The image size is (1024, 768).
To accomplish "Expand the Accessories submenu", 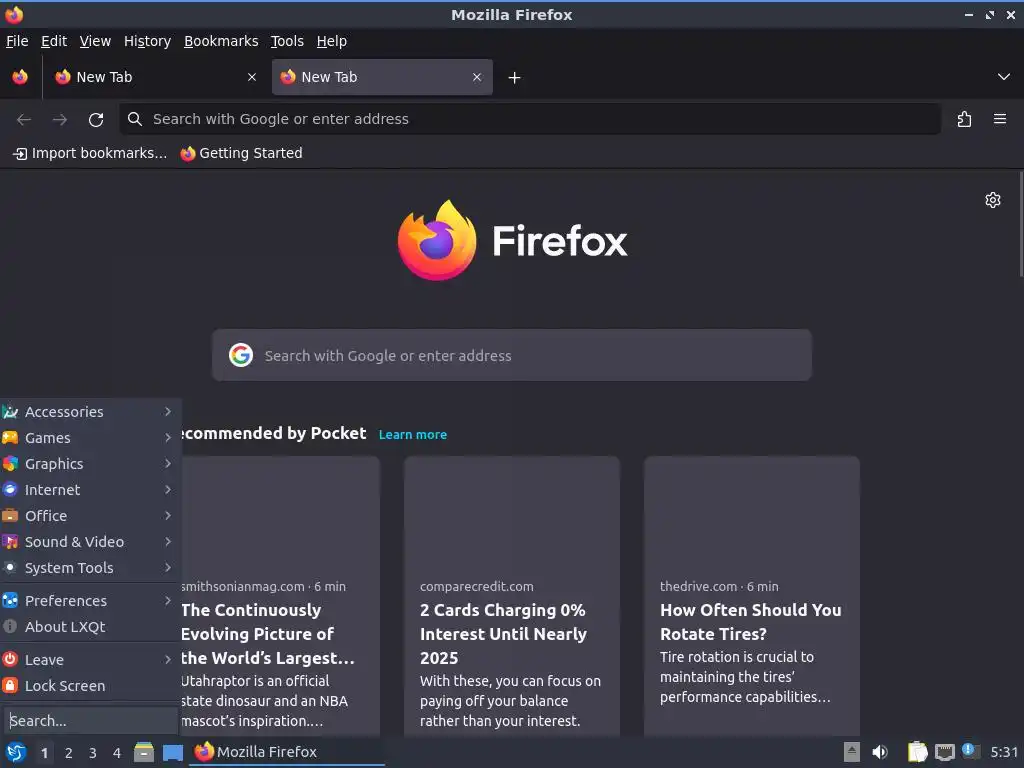I will [90, 412].
